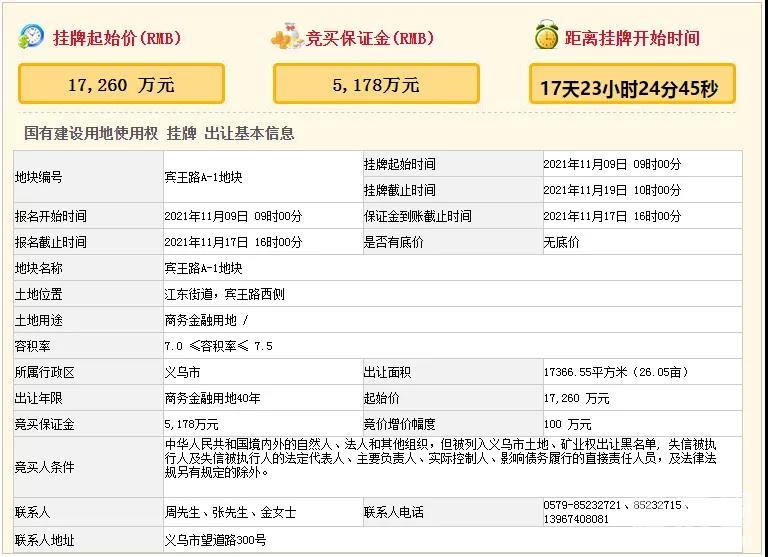Select the 保证金到账截止时间 date value
Screen dimensions: 768x557
611,216
